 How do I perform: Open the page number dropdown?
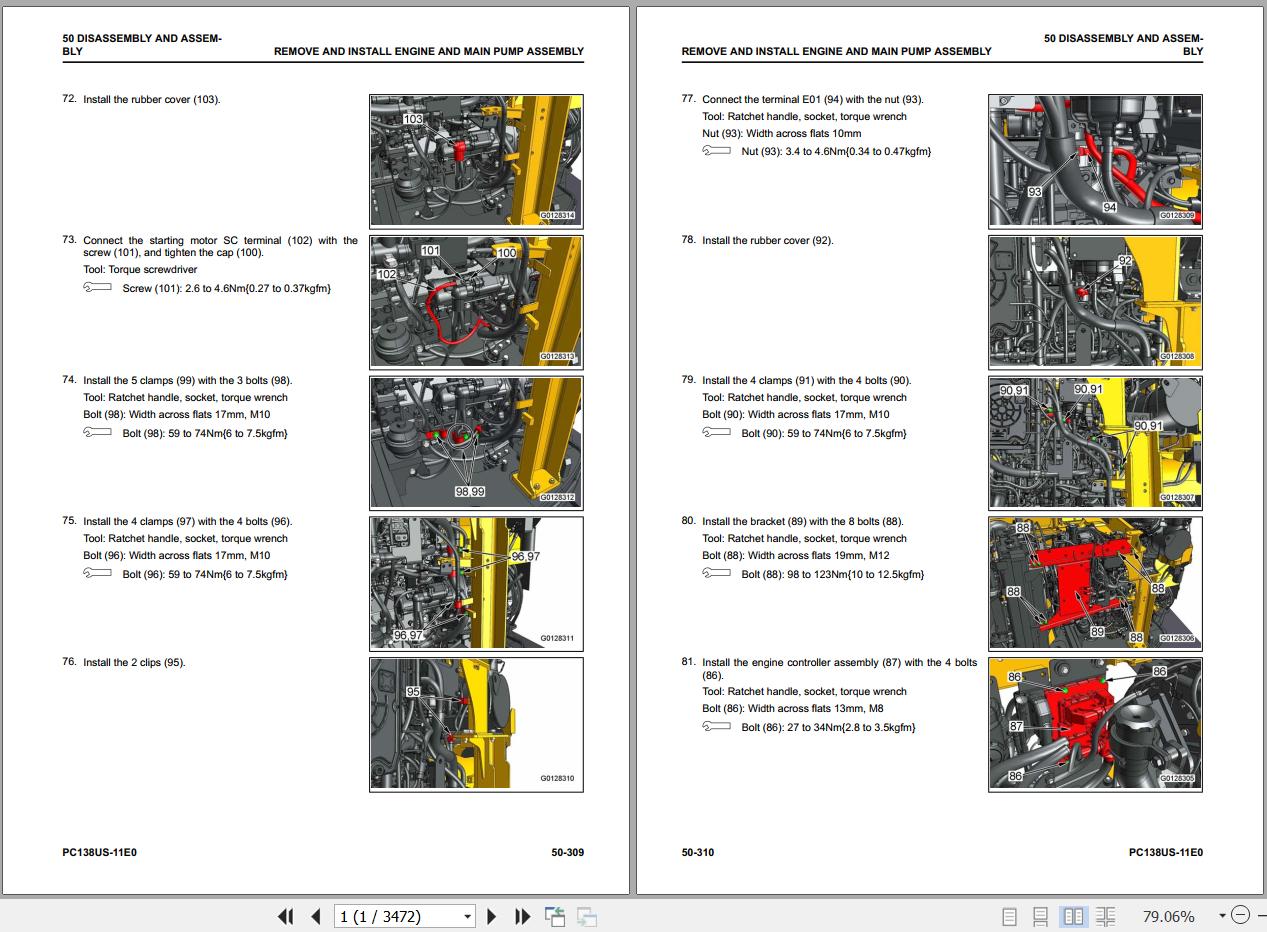467,916
